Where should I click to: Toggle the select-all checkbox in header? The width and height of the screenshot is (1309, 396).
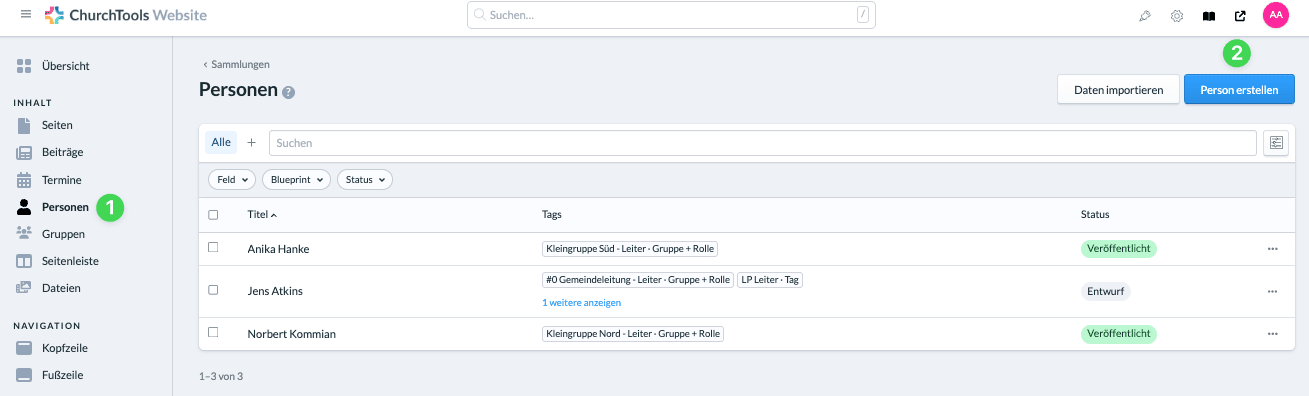pos(213,214)
